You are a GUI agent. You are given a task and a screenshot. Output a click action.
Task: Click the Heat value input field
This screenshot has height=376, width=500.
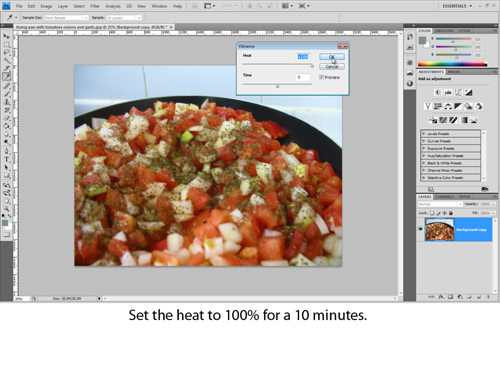303,57
